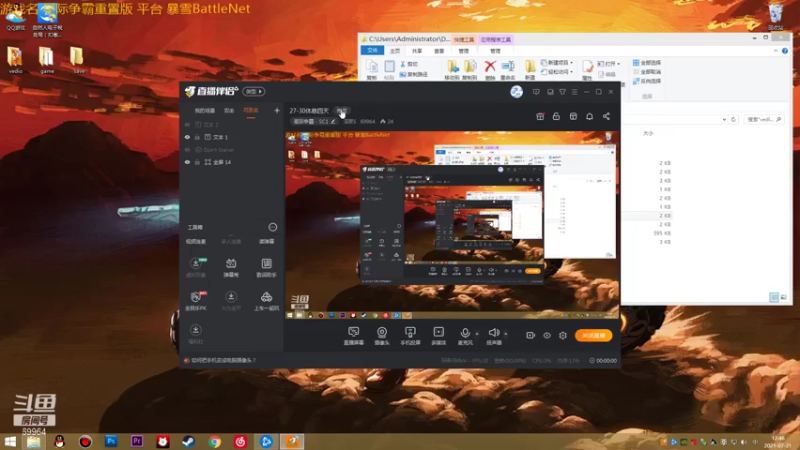Open 歌词助手 lyrics helper tool
Image resolution: width=800 pixels, height=450 pixels.
(x=266, y=267)
